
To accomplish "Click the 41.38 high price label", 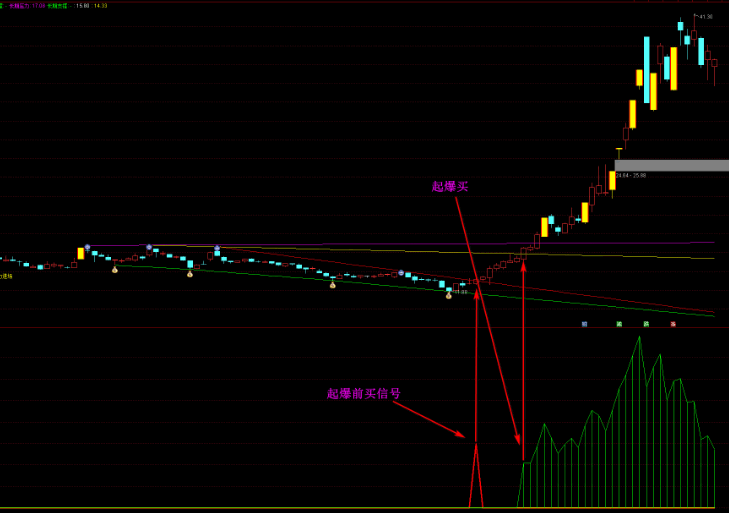I will [x=705, y=16].
